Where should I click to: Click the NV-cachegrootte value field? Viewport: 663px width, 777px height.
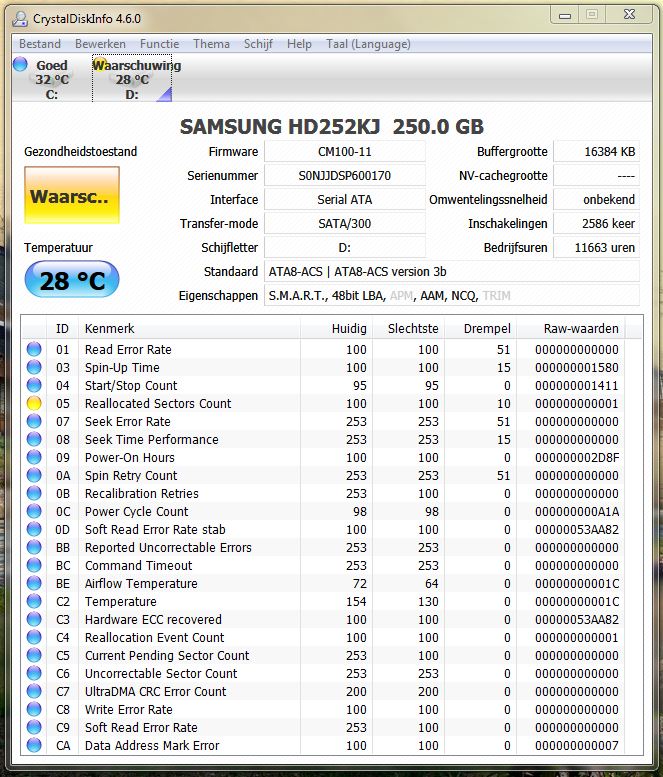pos(596,175)
